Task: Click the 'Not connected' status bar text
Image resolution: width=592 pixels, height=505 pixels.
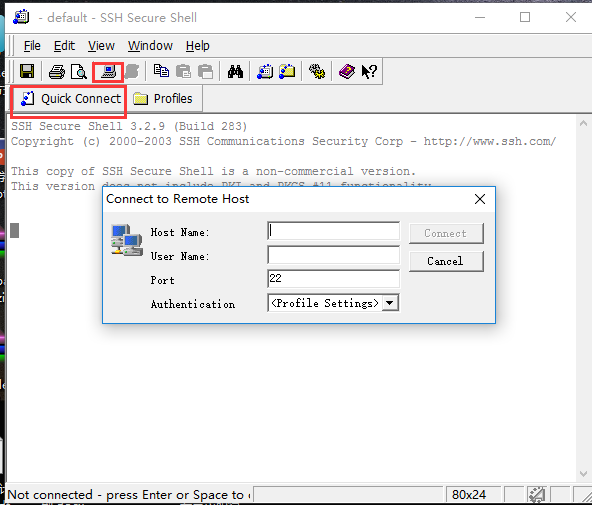Action: (129, 495)
